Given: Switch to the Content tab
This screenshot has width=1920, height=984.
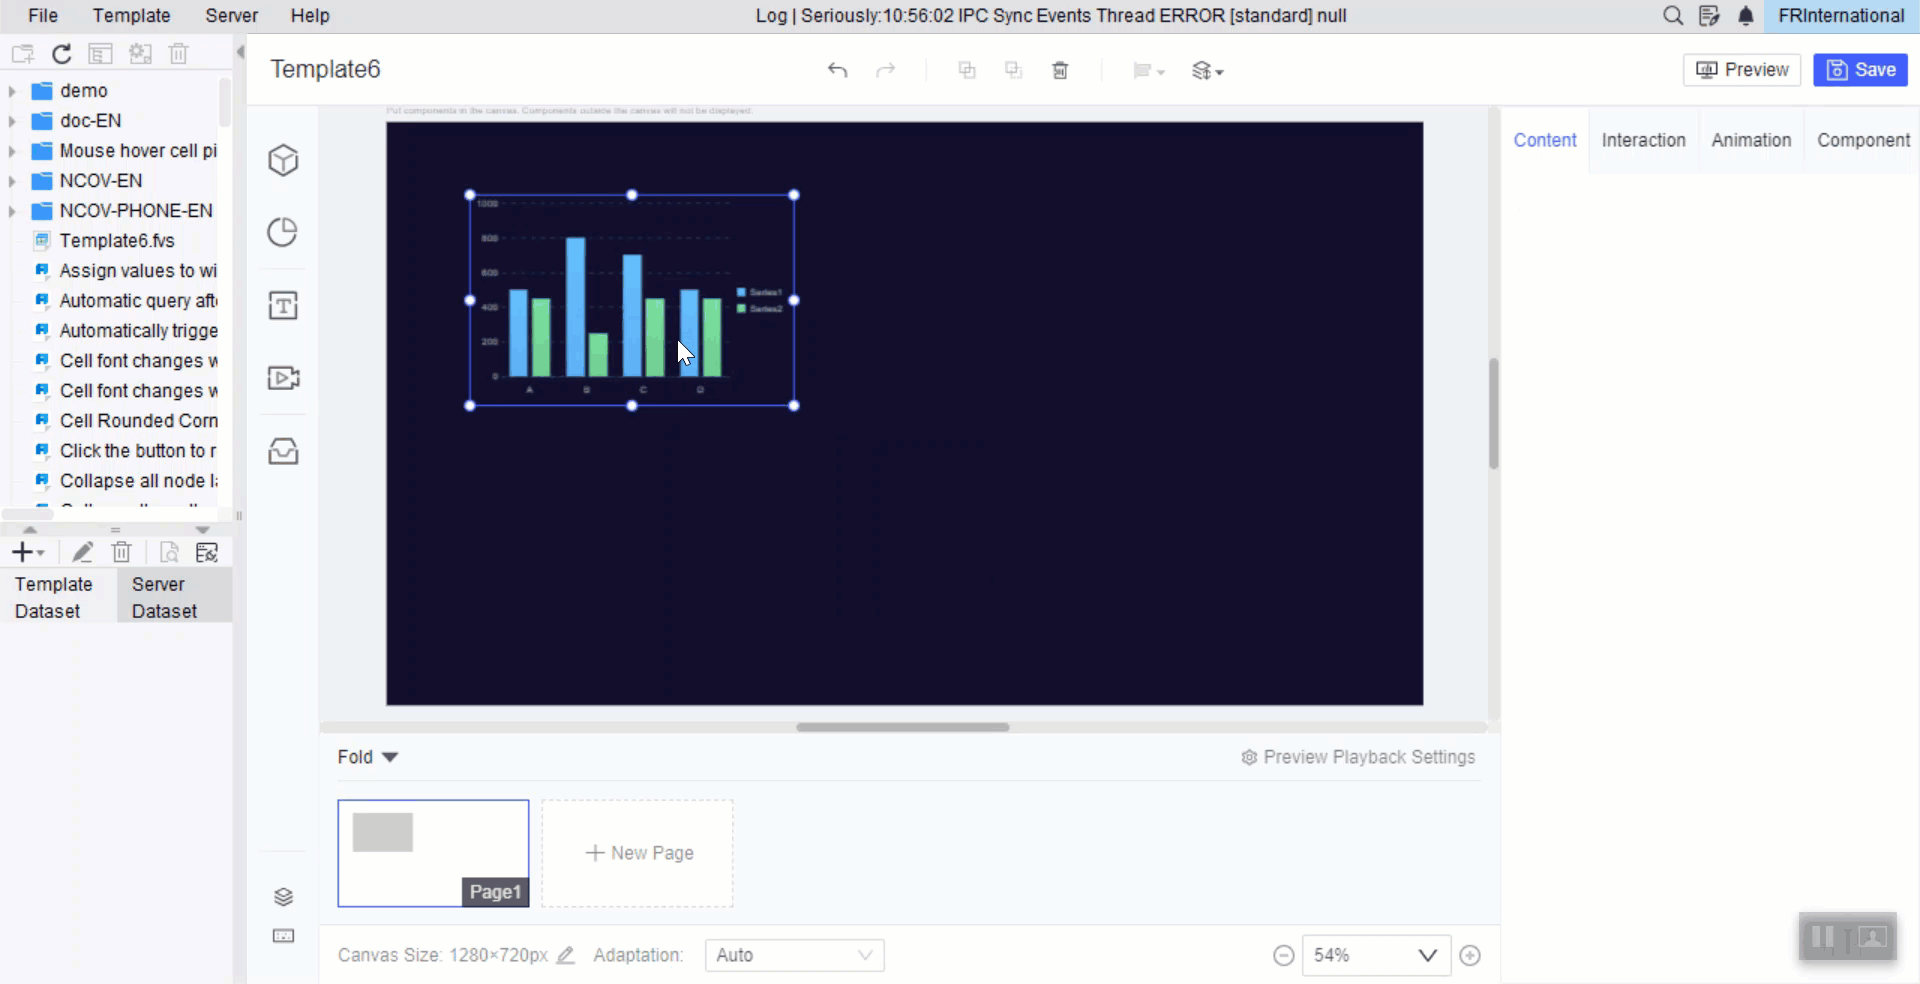Looking at the screenshot, I should [x=1544, y=140].
